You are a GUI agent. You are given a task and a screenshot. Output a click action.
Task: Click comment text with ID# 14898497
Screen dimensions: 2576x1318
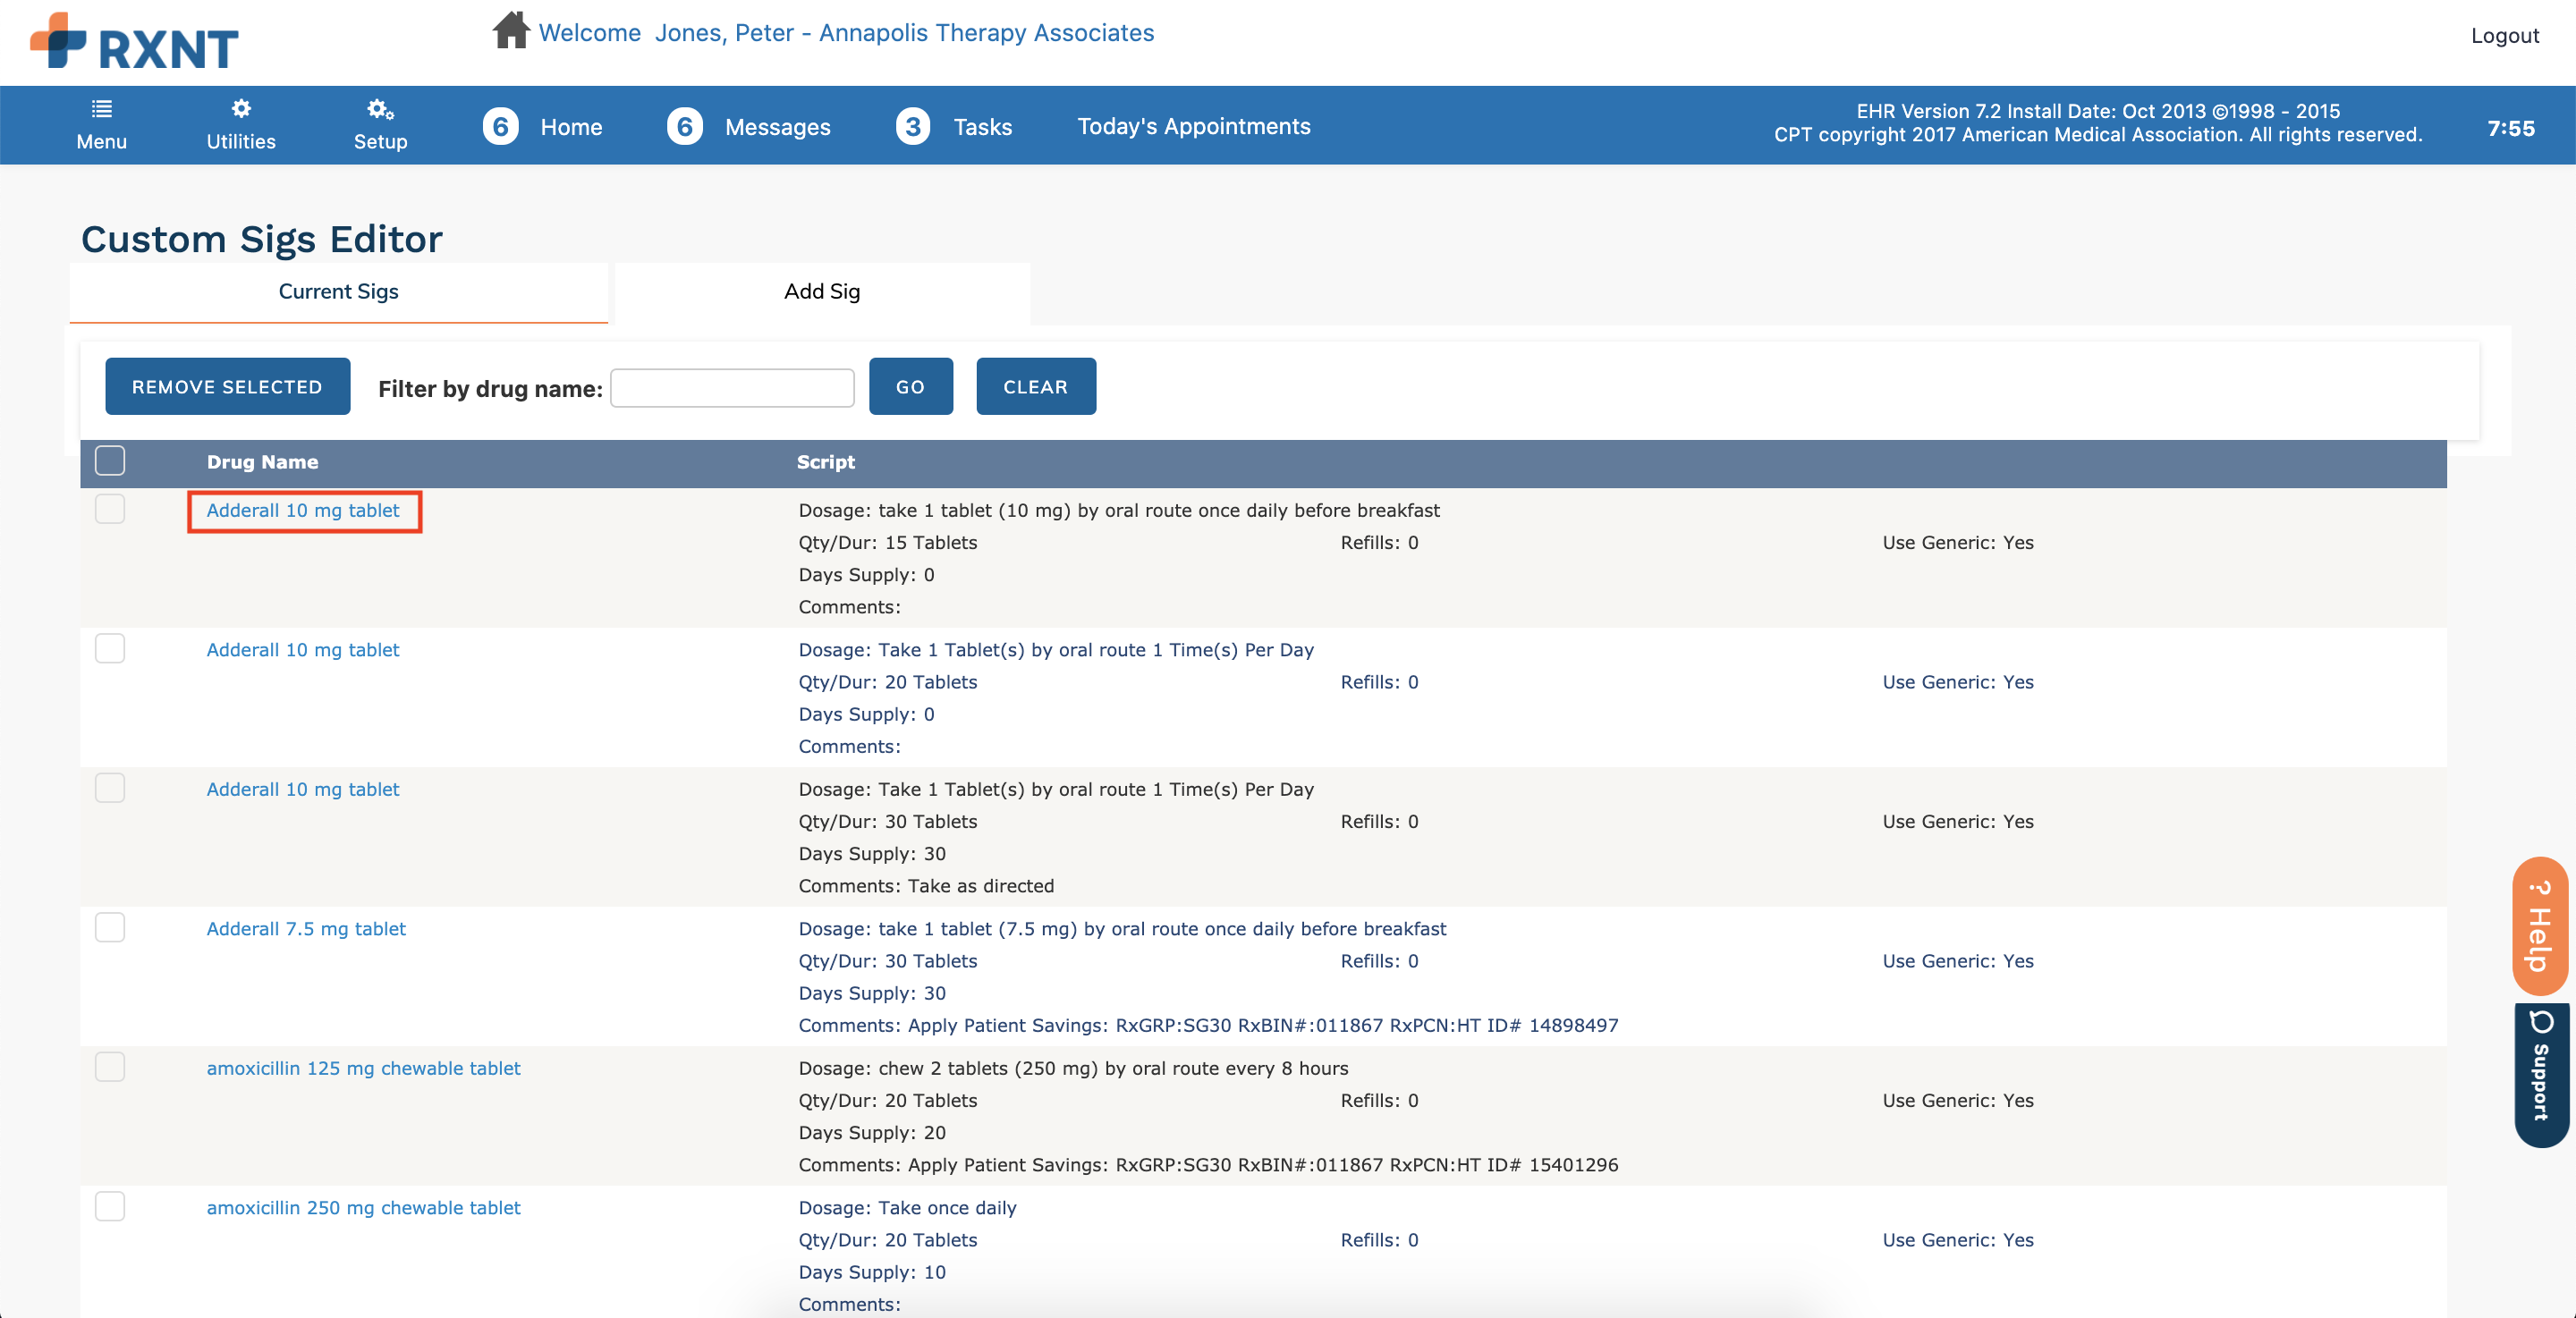point(1208,1026)
